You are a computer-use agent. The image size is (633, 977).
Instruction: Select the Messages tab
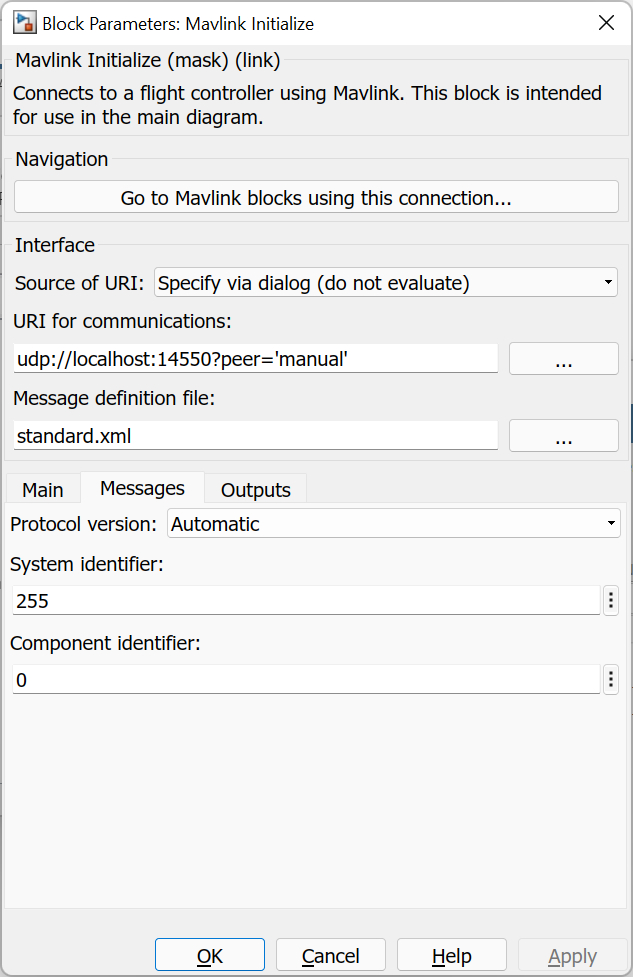click(141, 488)
